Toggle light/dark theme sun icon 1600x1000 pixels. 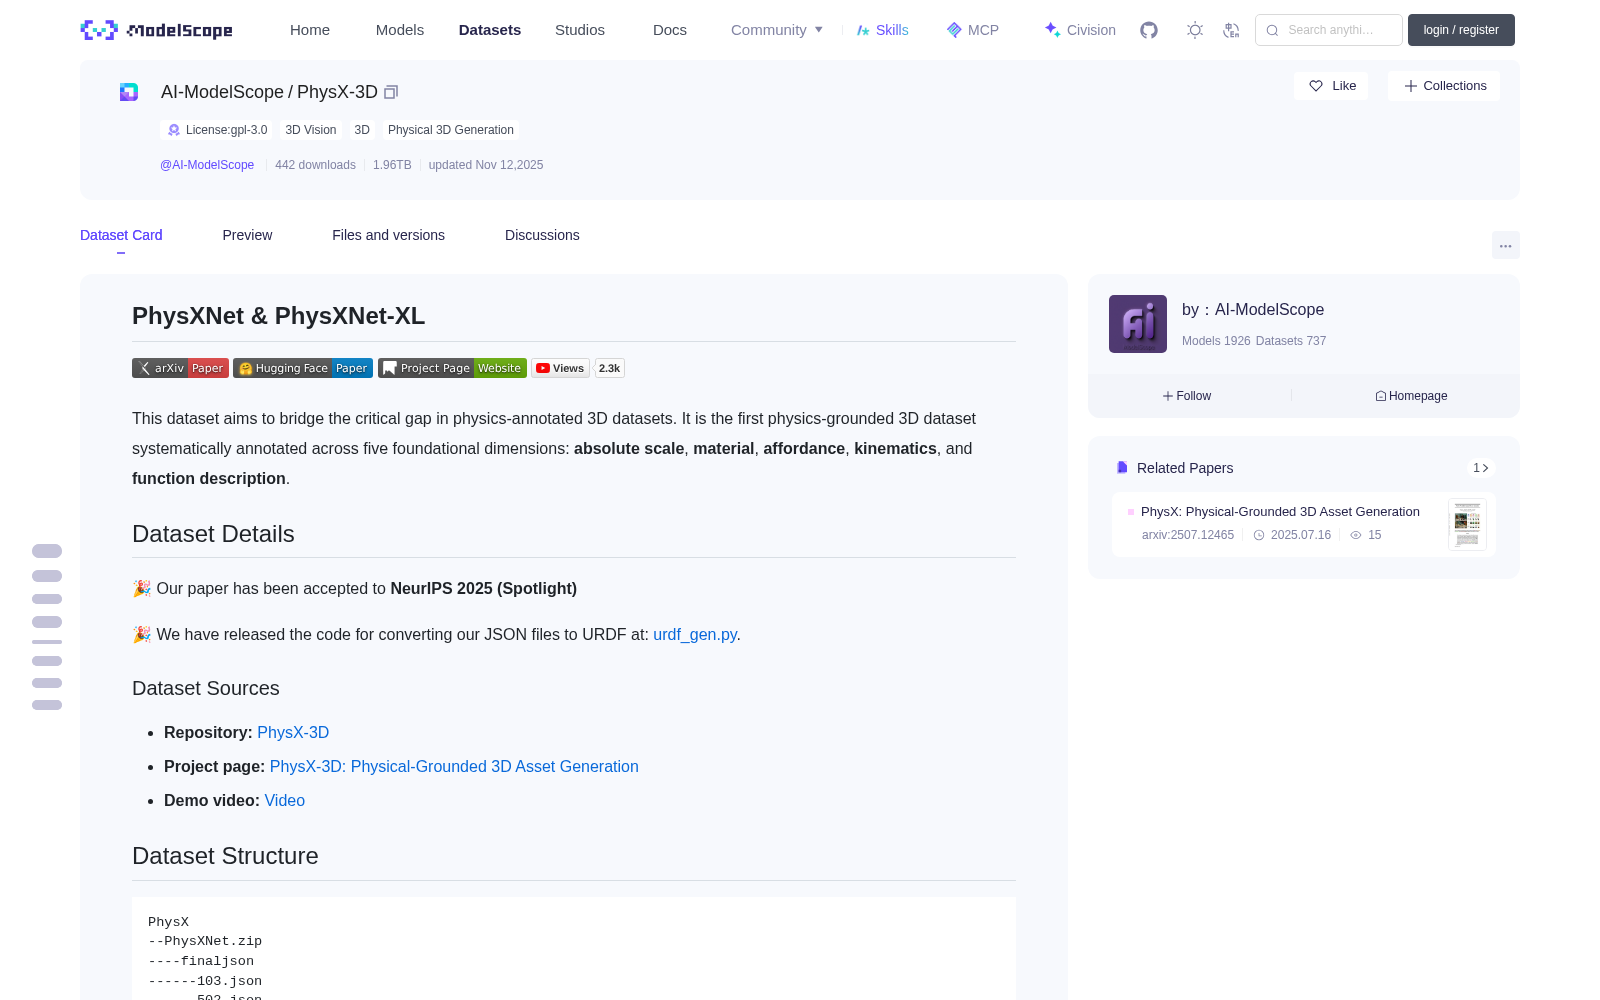point(1195,30)
